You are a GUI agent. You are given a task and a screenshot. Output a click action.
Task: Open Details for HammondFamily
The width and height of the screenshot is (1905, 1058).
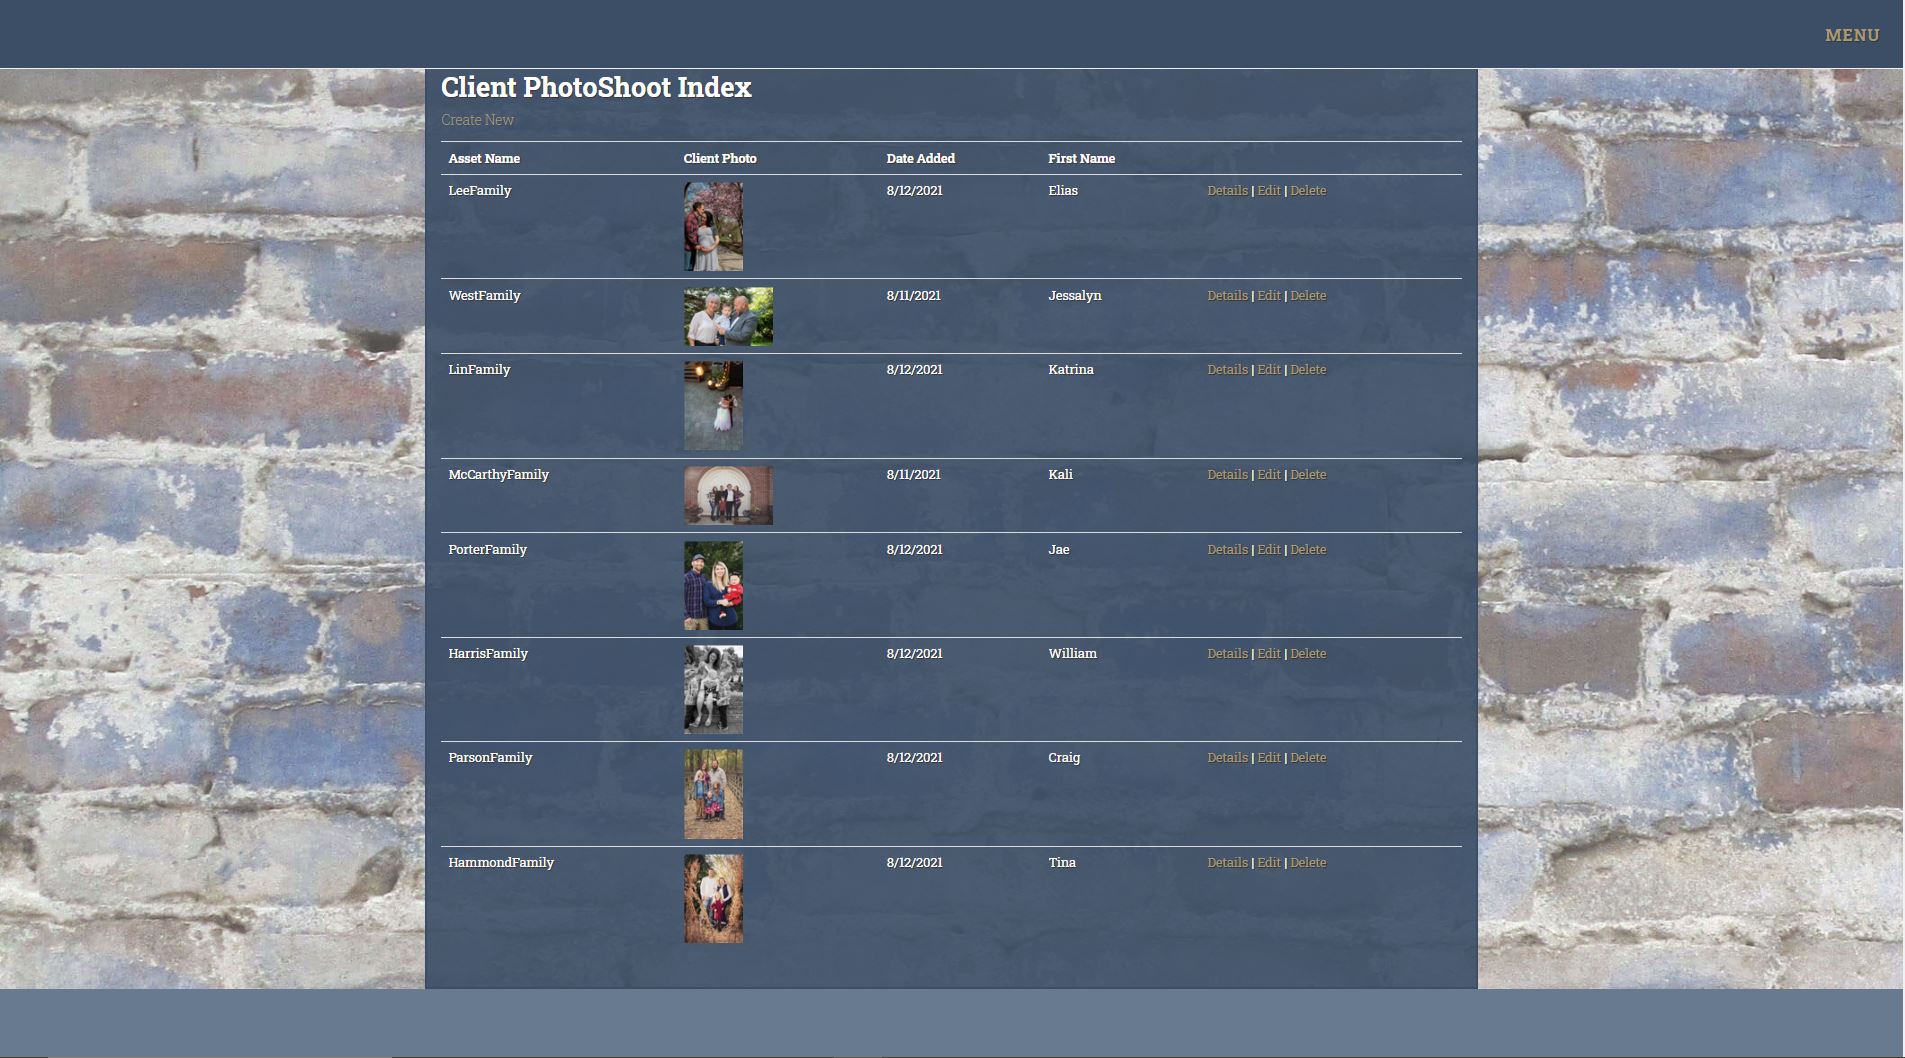(1227, 862)
